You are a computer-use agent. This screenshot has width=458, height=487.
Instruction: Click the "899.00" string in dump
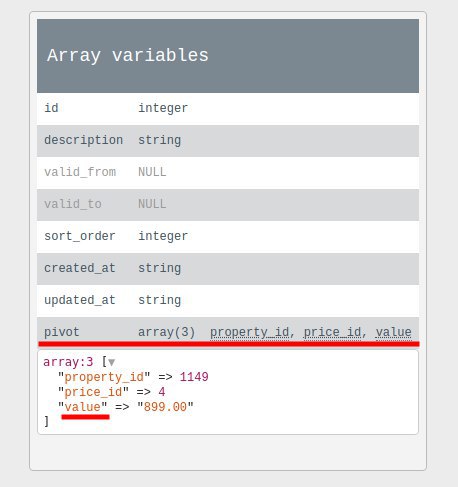pyautogui.click(x=165, y=407)
